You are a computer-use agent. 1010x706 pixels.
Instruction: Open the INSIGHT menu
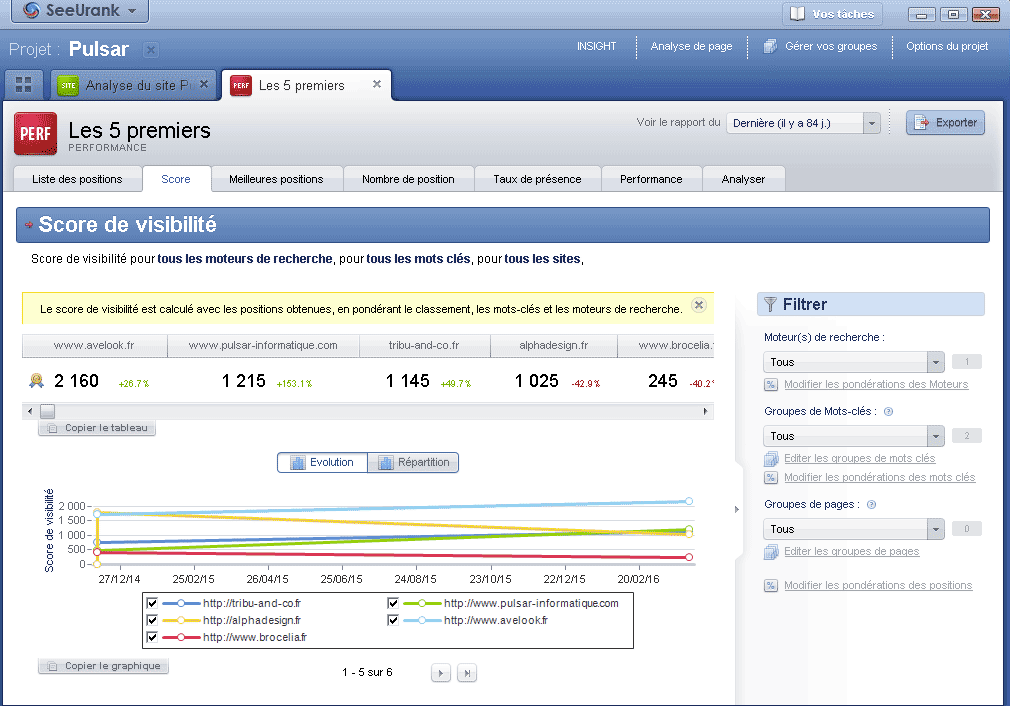tap(596, 46)
